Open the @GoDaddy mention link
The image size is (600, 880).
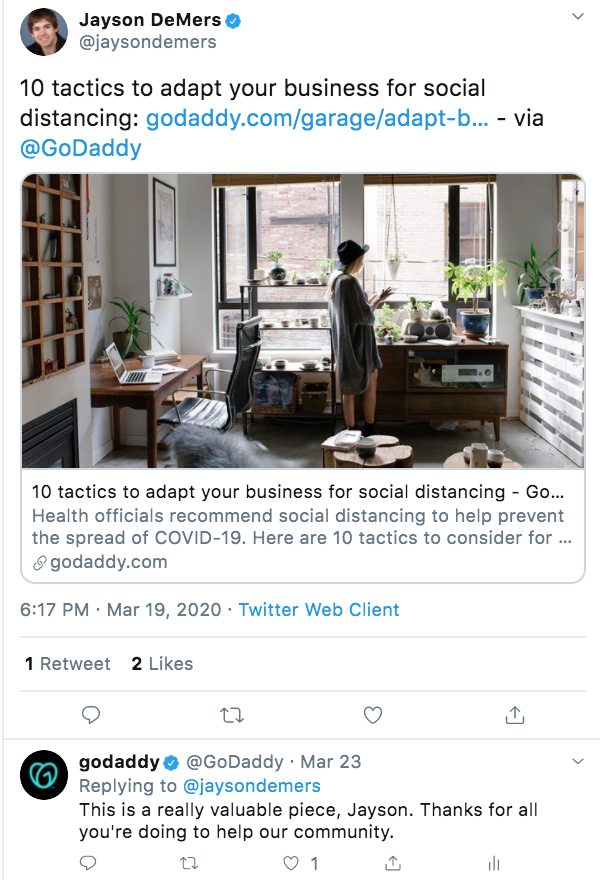pyautogui.click(x=81, y=148)
